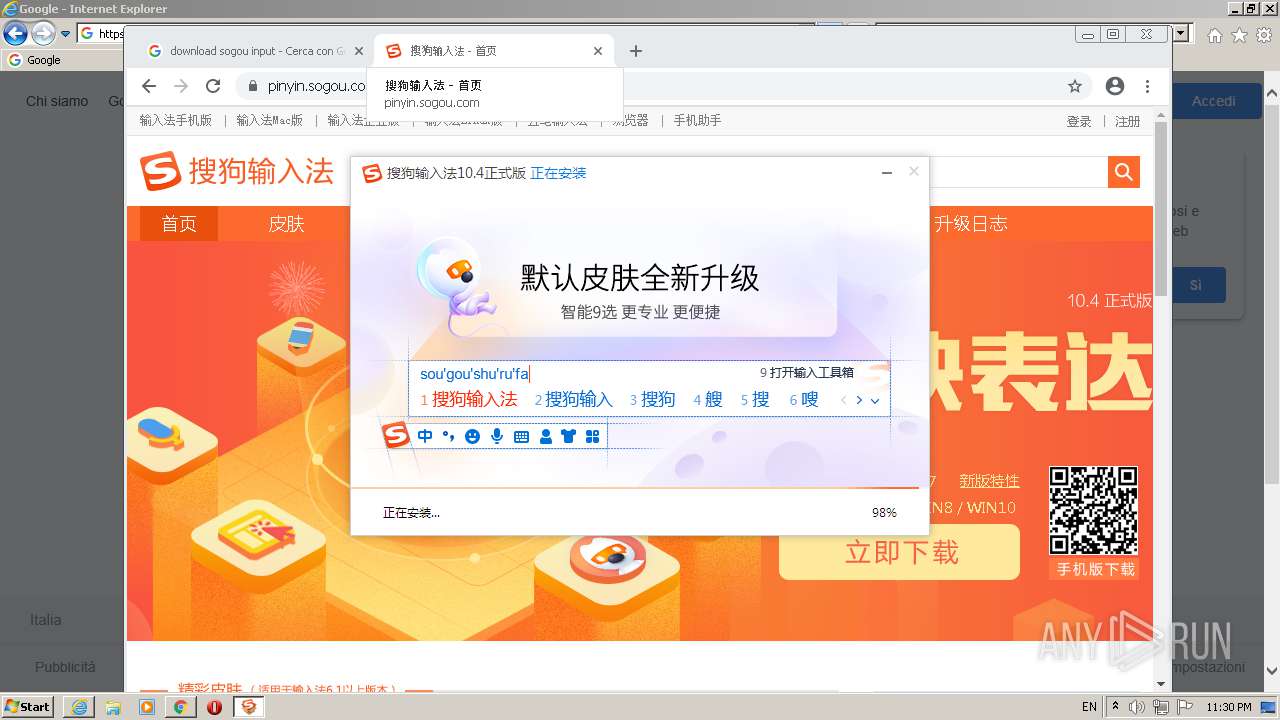The height and width of the screenshot is (720, 1280).
Task: Click the 立即下载 download button
Action: (900, 552)
